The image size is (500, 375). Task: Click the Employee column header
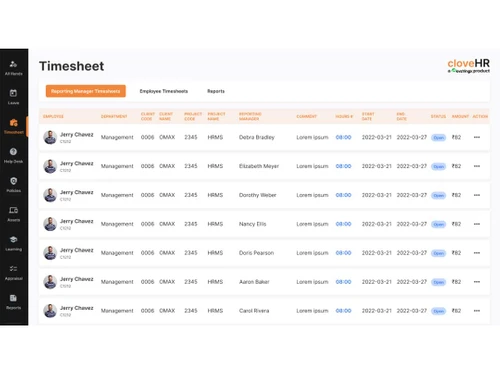tap(53, 116)
